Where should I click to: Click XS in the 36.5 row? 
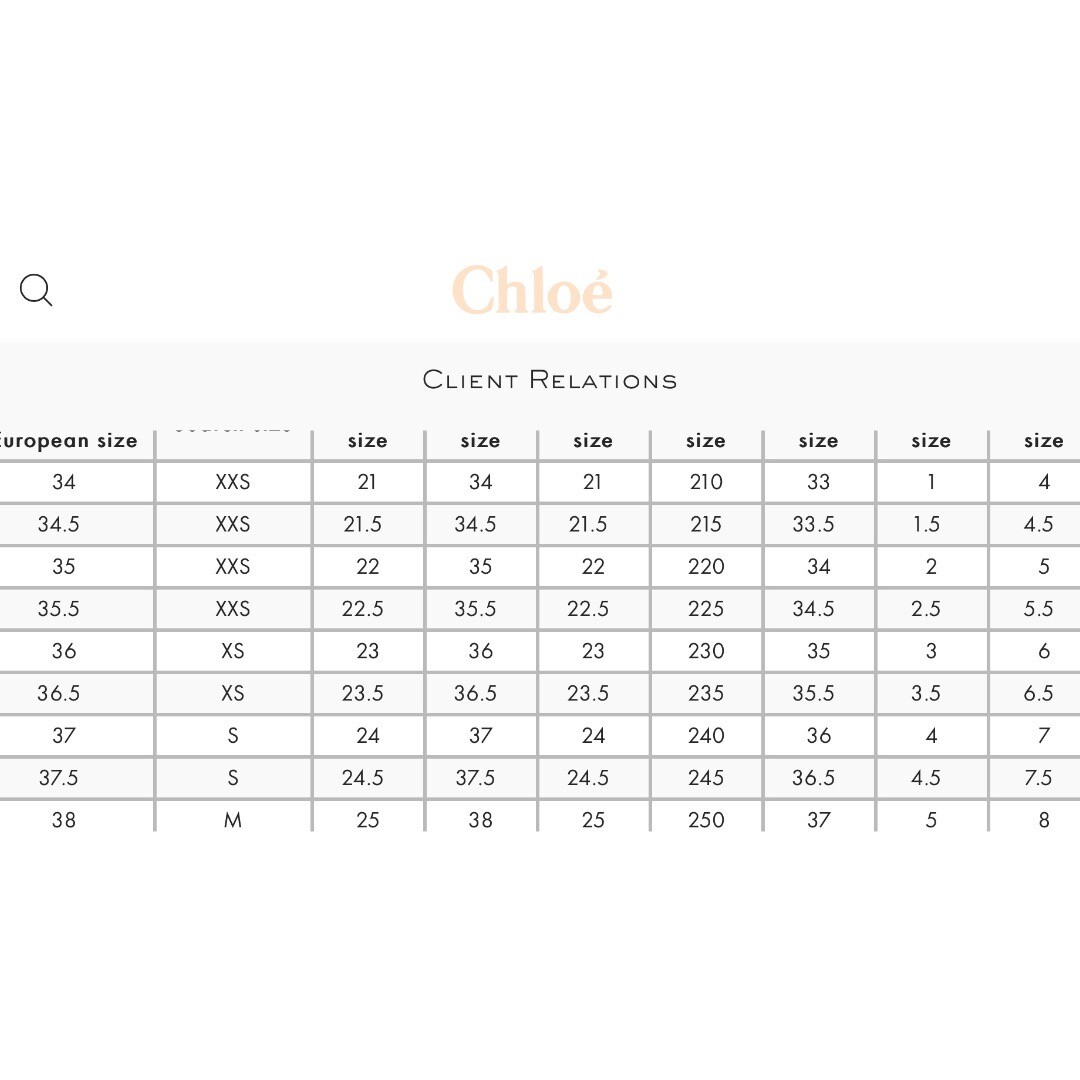(x=233, y=693)
